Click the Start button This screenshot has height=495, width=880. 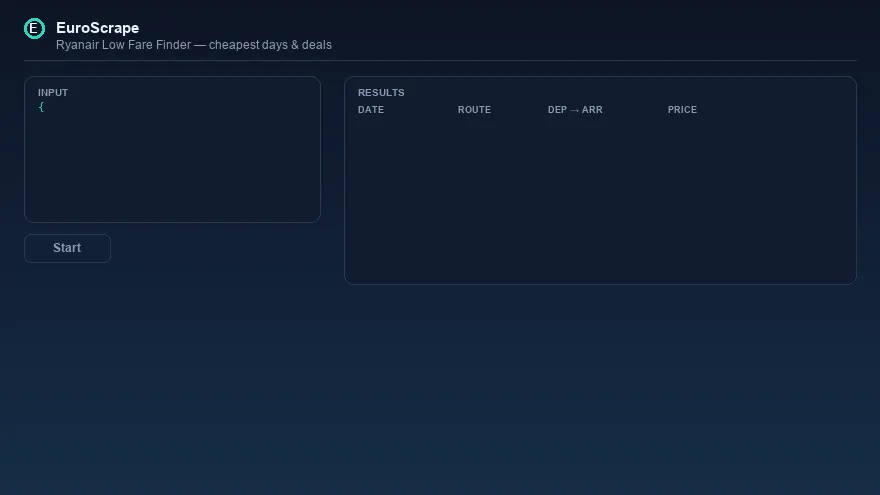tap(67, 248)
